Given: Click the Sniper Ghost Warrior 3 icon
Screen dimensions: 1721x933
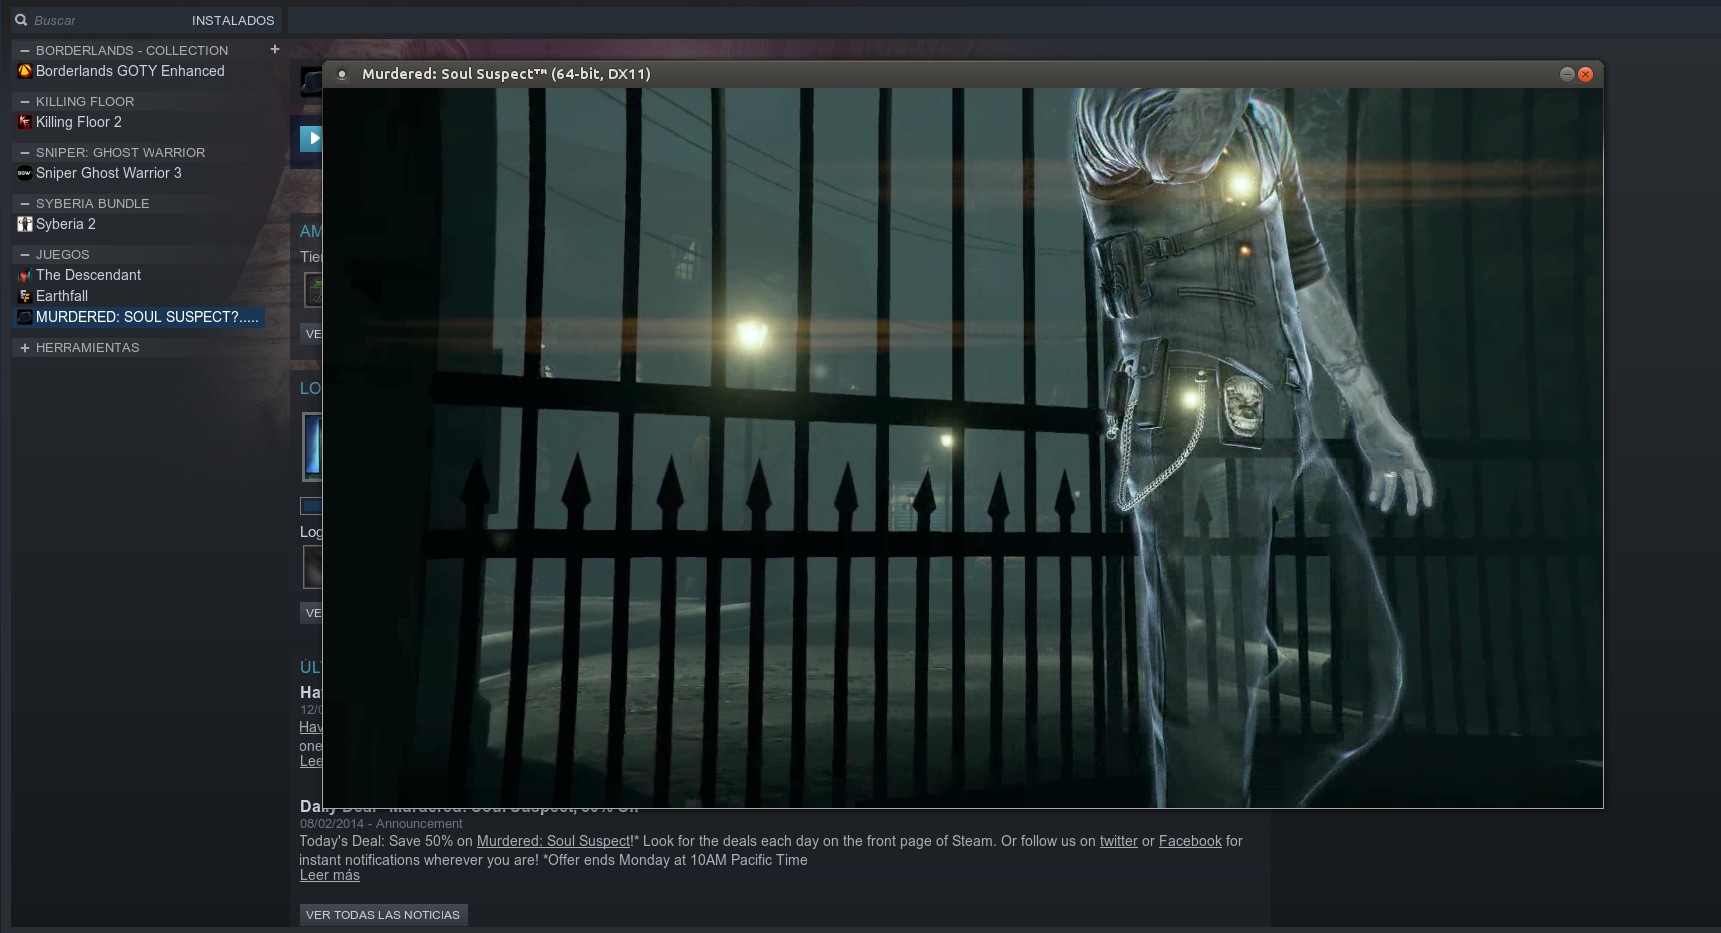Looking at the screenshot, I should pos(25,173).
